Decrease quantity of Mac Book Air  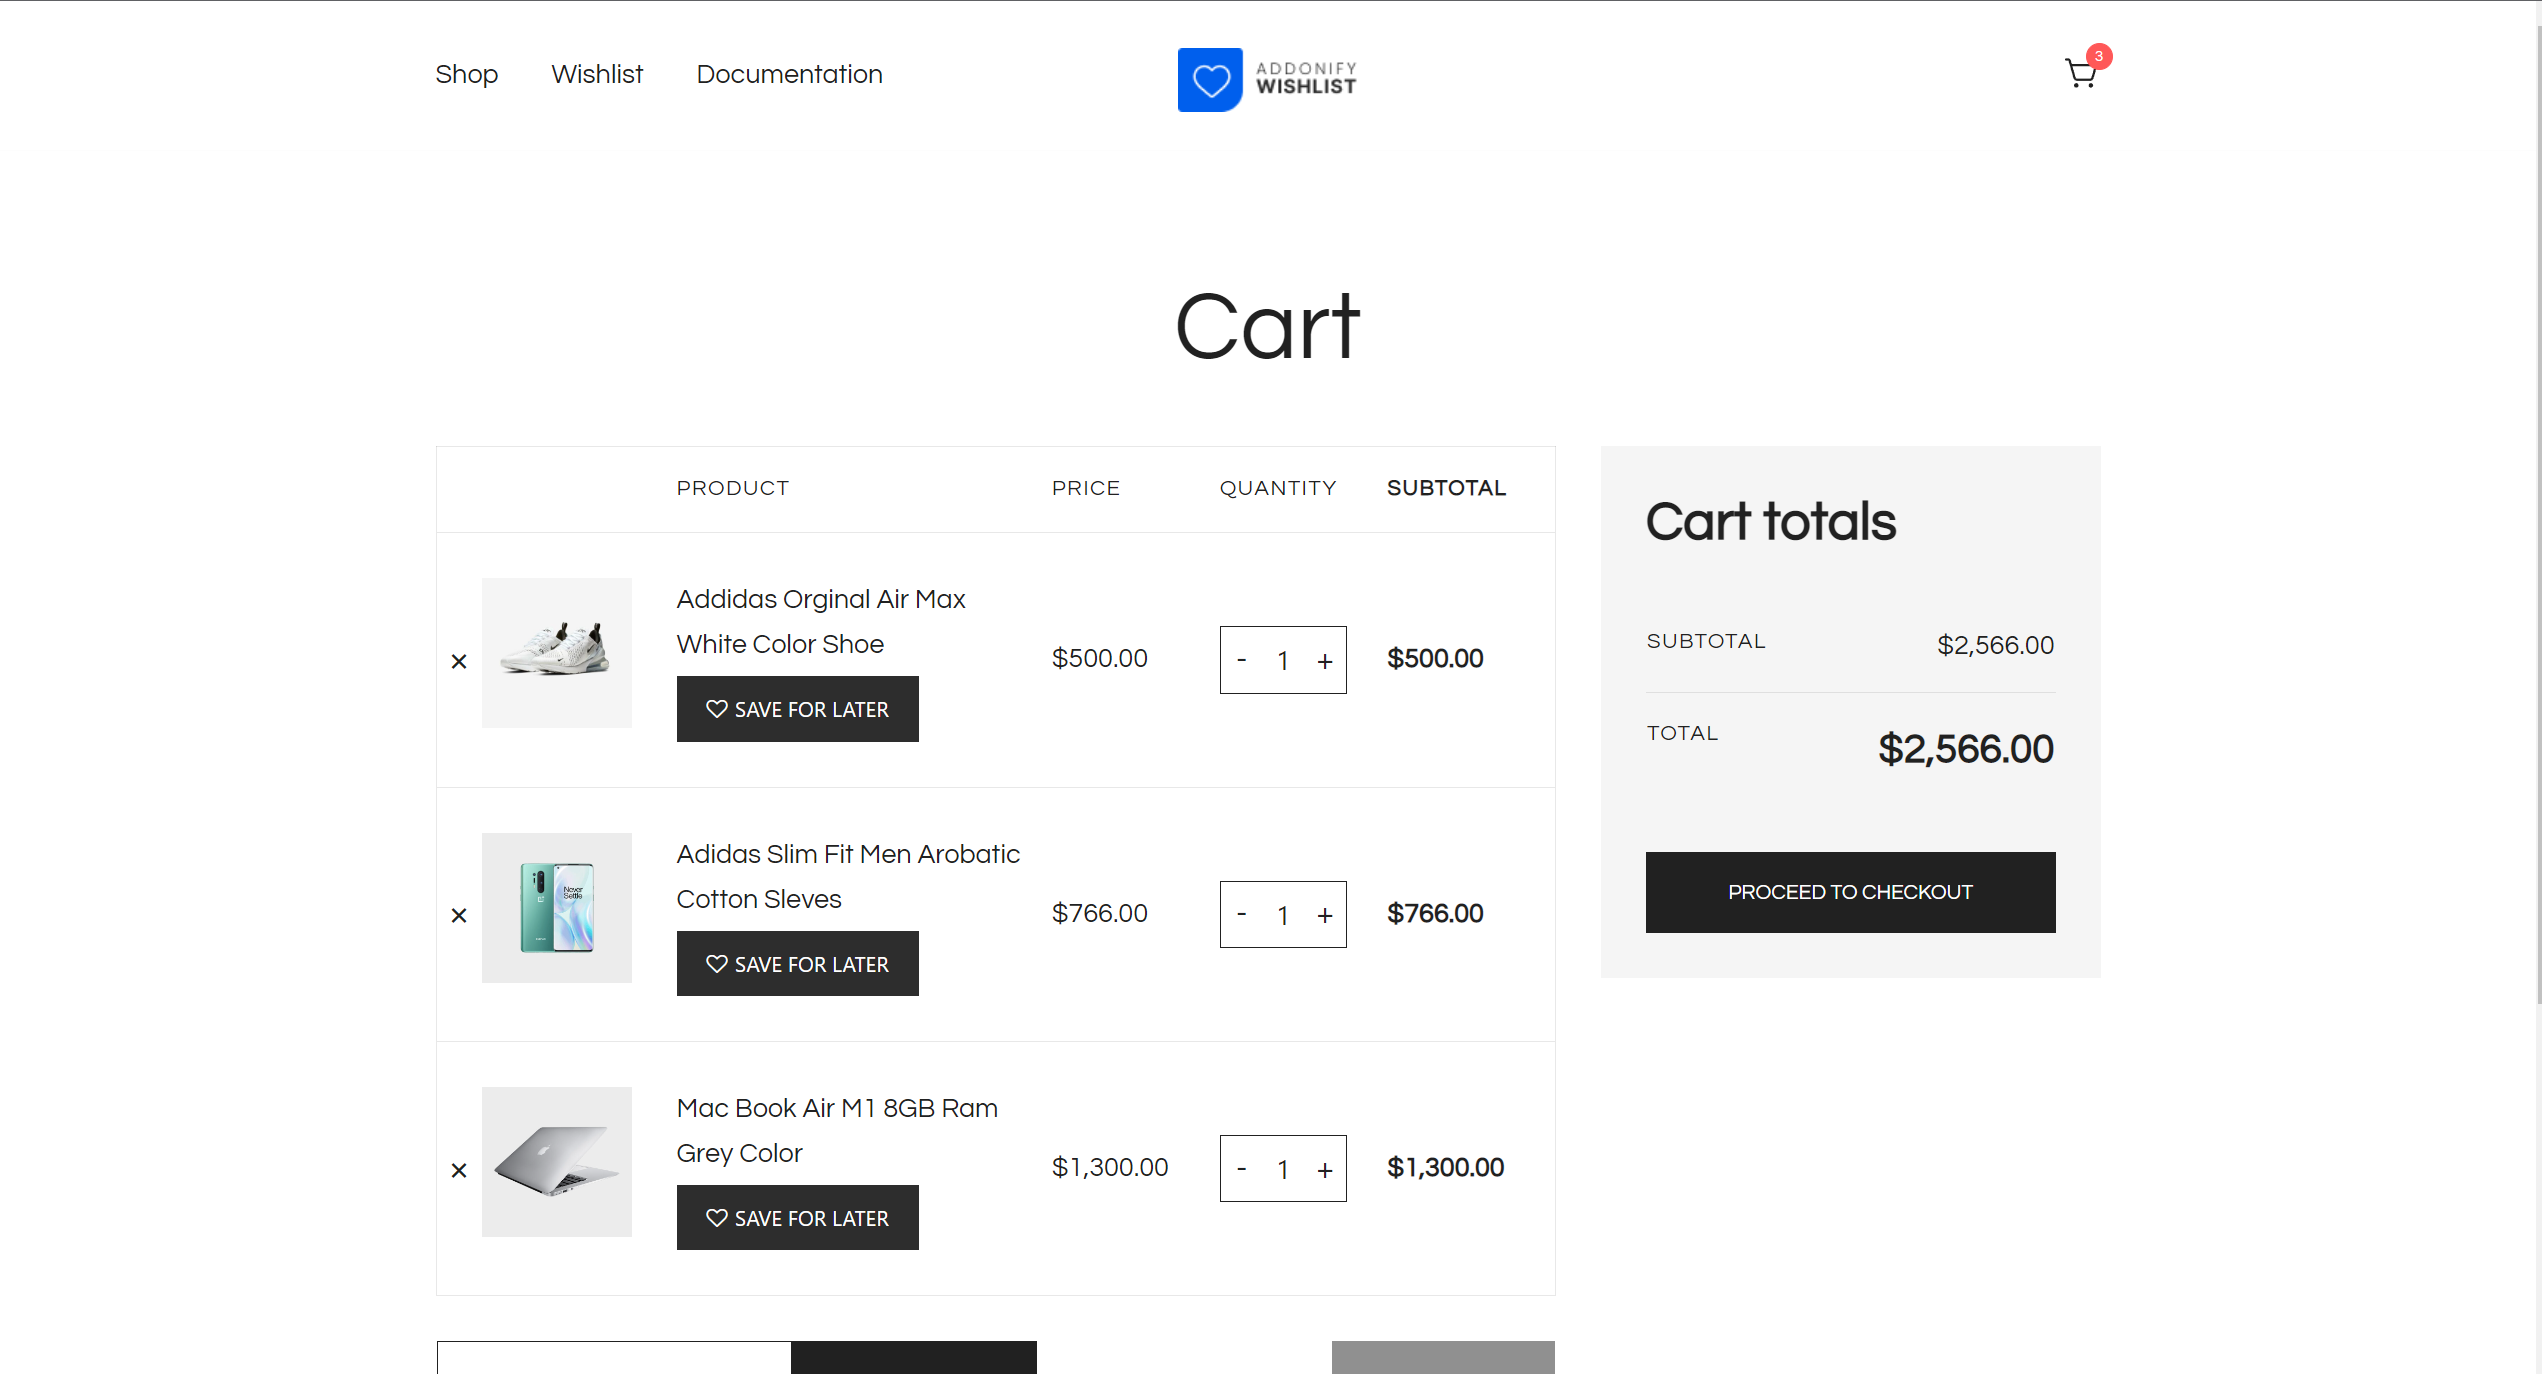coord(1242,1169)
